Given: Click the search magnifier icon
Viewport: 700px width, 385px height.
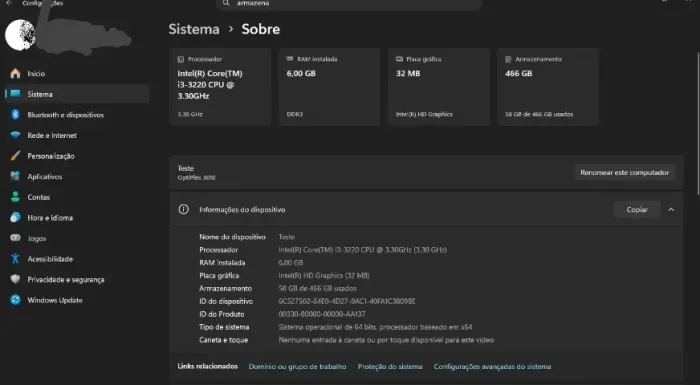Looking at the screenshot, I should [x=226, y=3].
